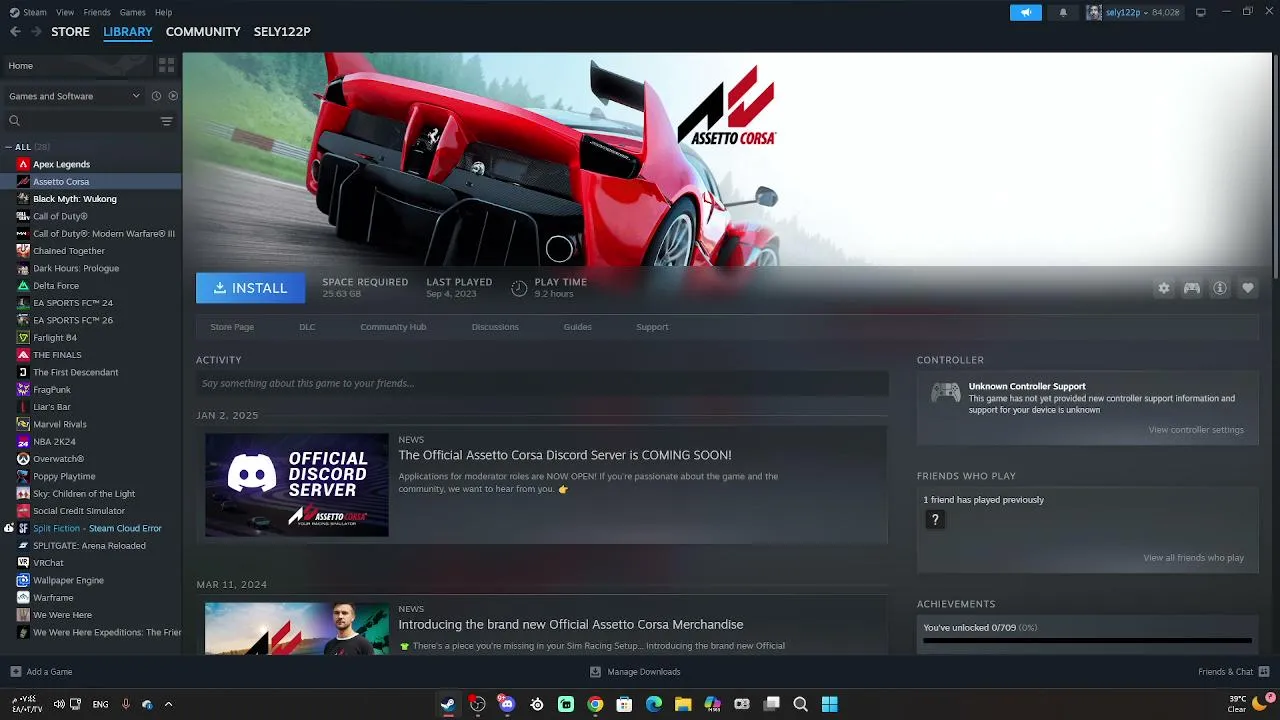Add game to favorites heart icon
1280x720 pixels.
pos(1248,288)
